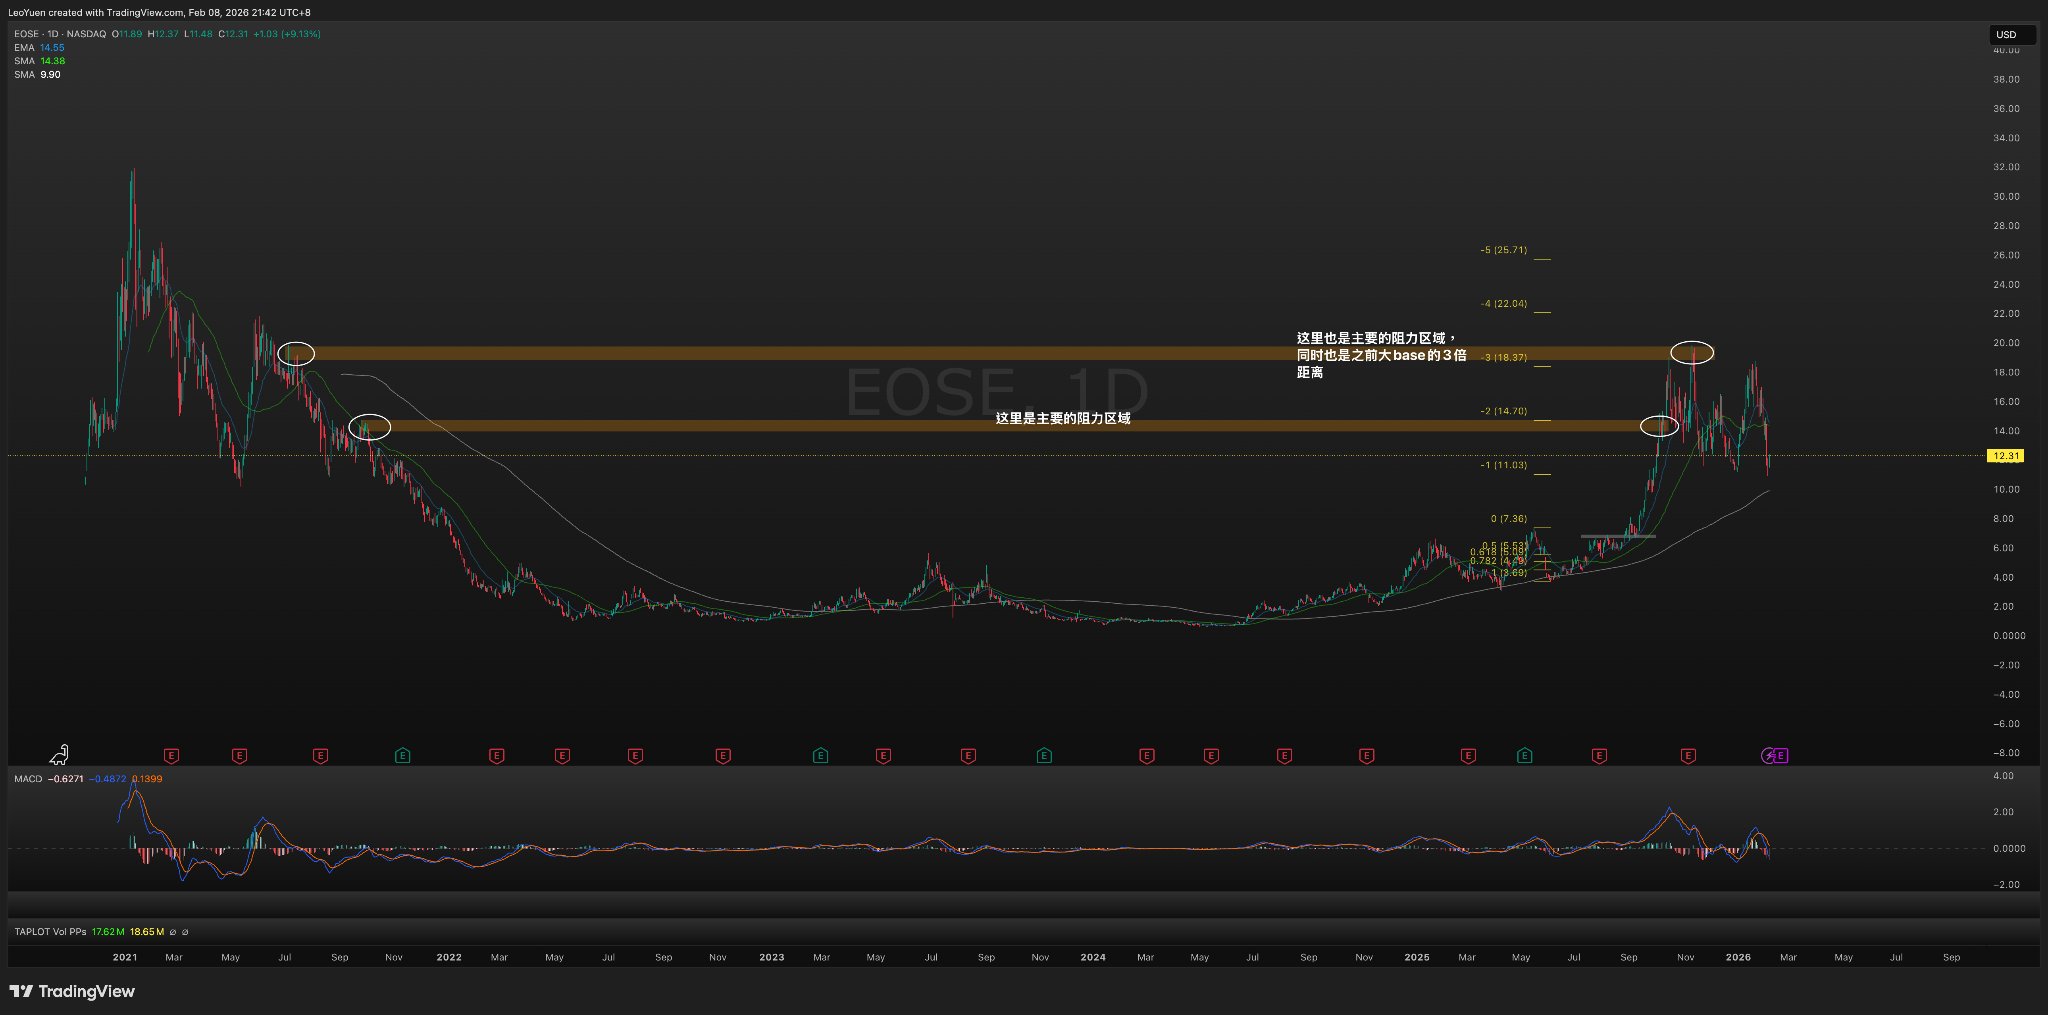The width and height of the screenshot is (2048, 1015).
Task: Select the green SMA 14.38 indicator legend
Action: coord(39,61)
